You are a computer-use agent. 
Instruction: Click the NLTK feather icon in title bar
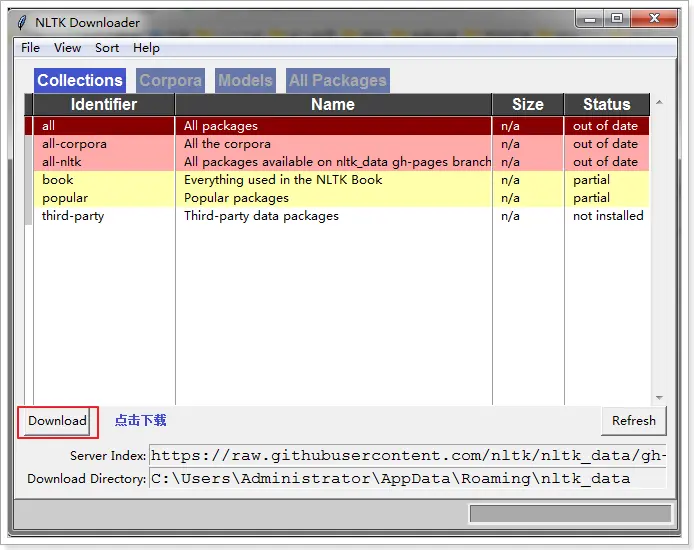[x=22, y=22]
